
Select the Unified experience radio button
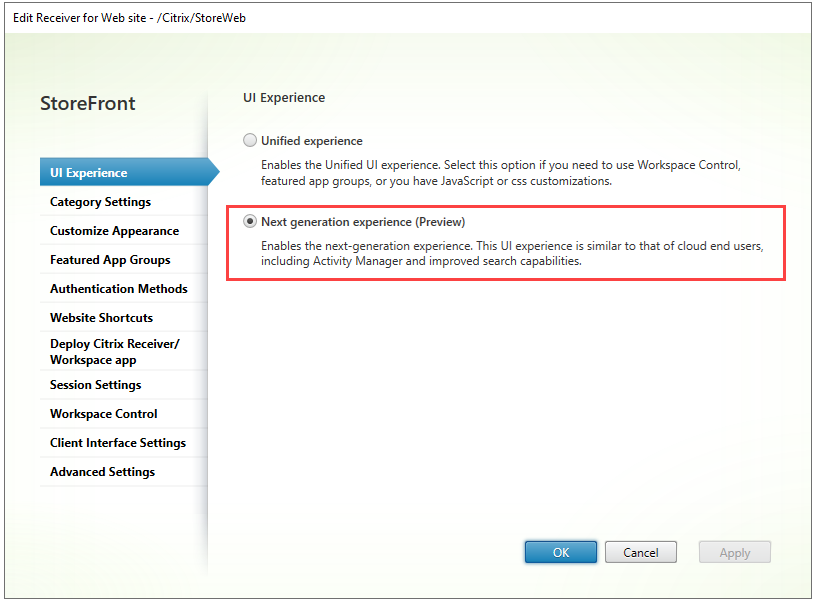click(x=250, y=141)
